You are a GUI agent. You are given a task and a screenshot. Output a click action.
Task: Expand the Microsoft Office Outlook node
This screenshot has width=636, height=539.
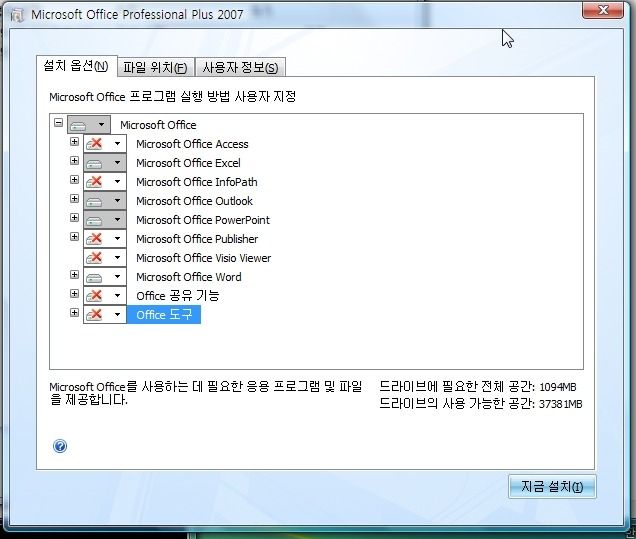(x=74, y=199)
